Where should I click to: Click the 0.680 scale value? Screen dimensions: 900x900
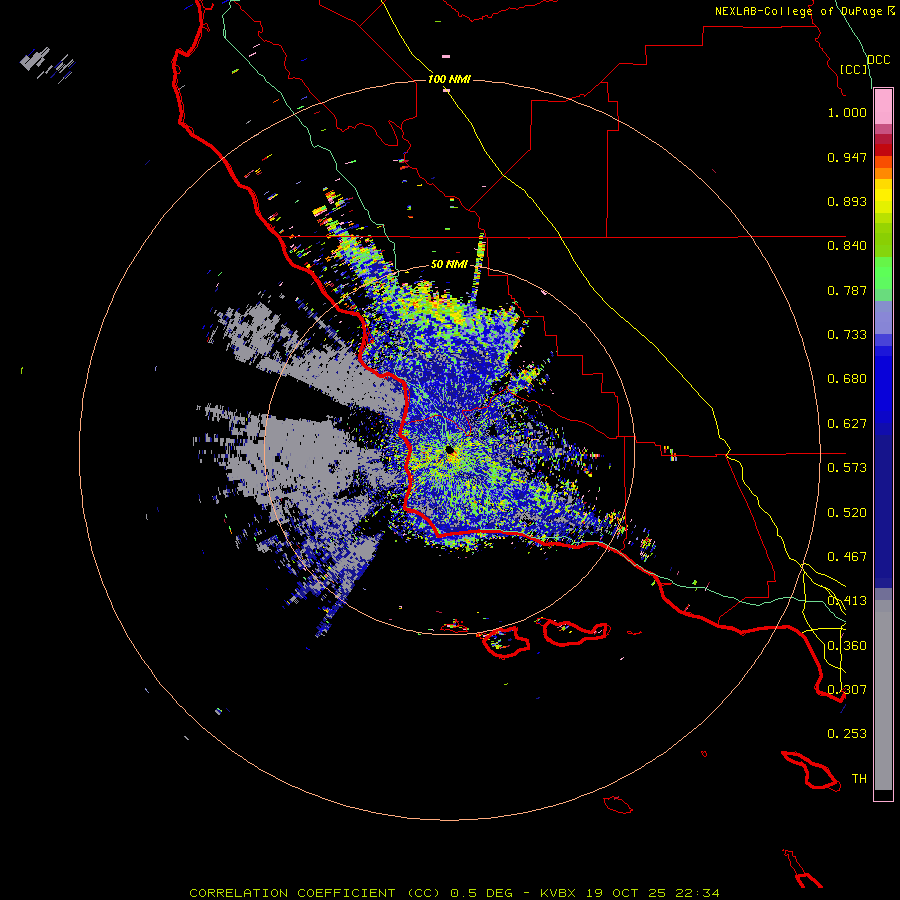[847, 379]
